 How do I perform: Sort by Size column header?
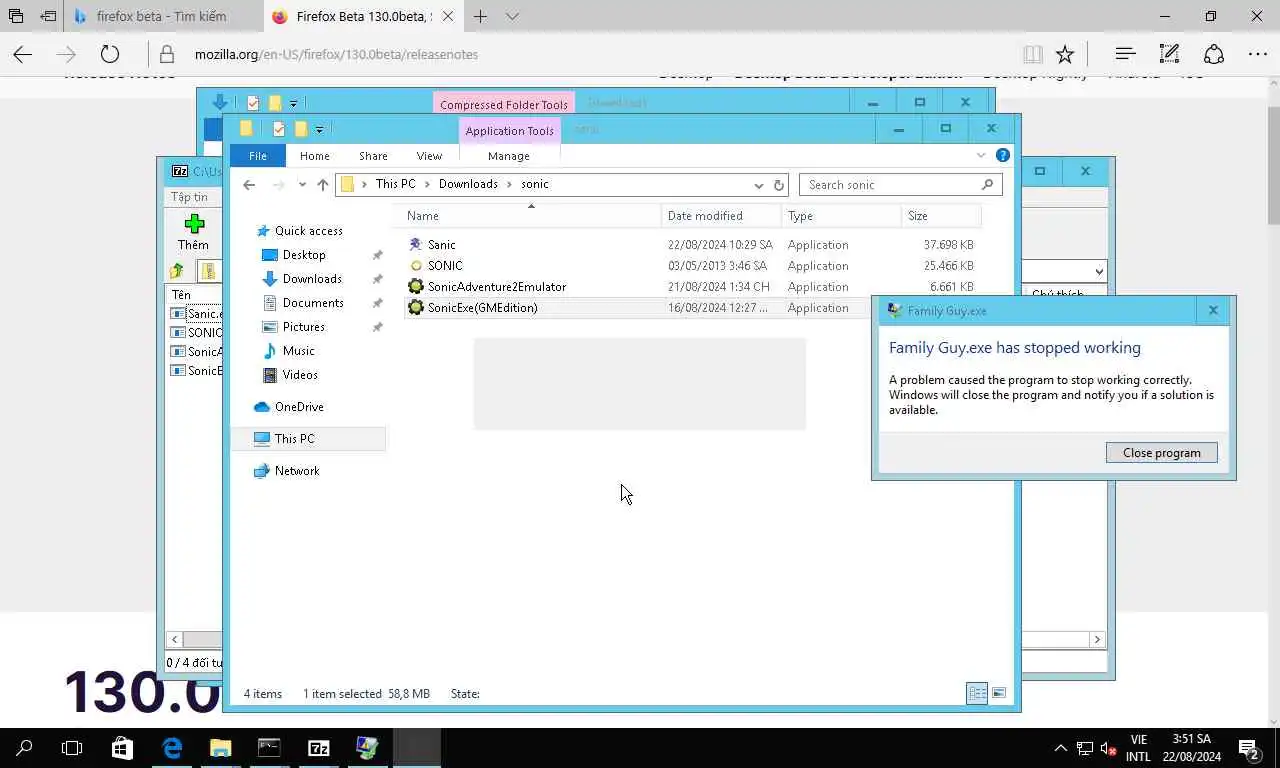(940, 216)
